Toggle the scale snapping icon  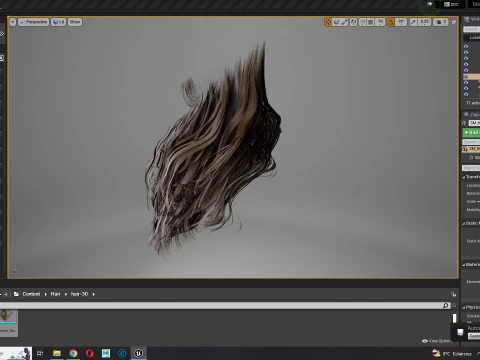[x=413, y=22]
